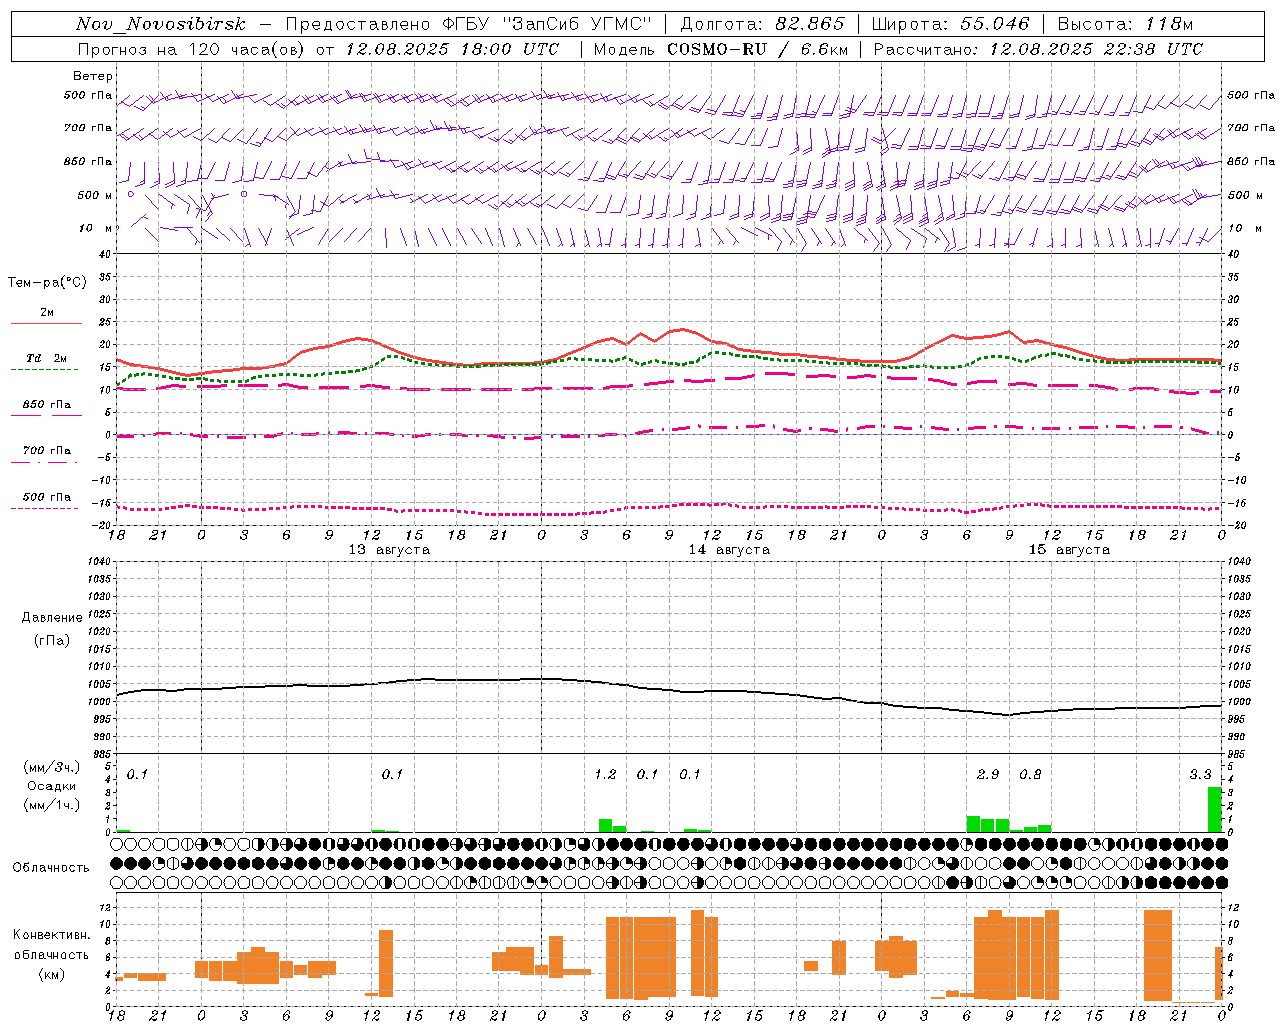Screen dimensions: 1280x1024
Task: Click the '700 гПа' dash-dot temperature legend entry
Action: [x=46, y=455]
